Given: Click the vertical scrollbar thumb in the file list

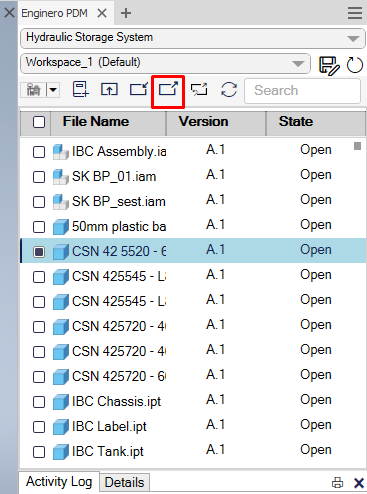Looking at the screenshot, I should tap(357, 146).
